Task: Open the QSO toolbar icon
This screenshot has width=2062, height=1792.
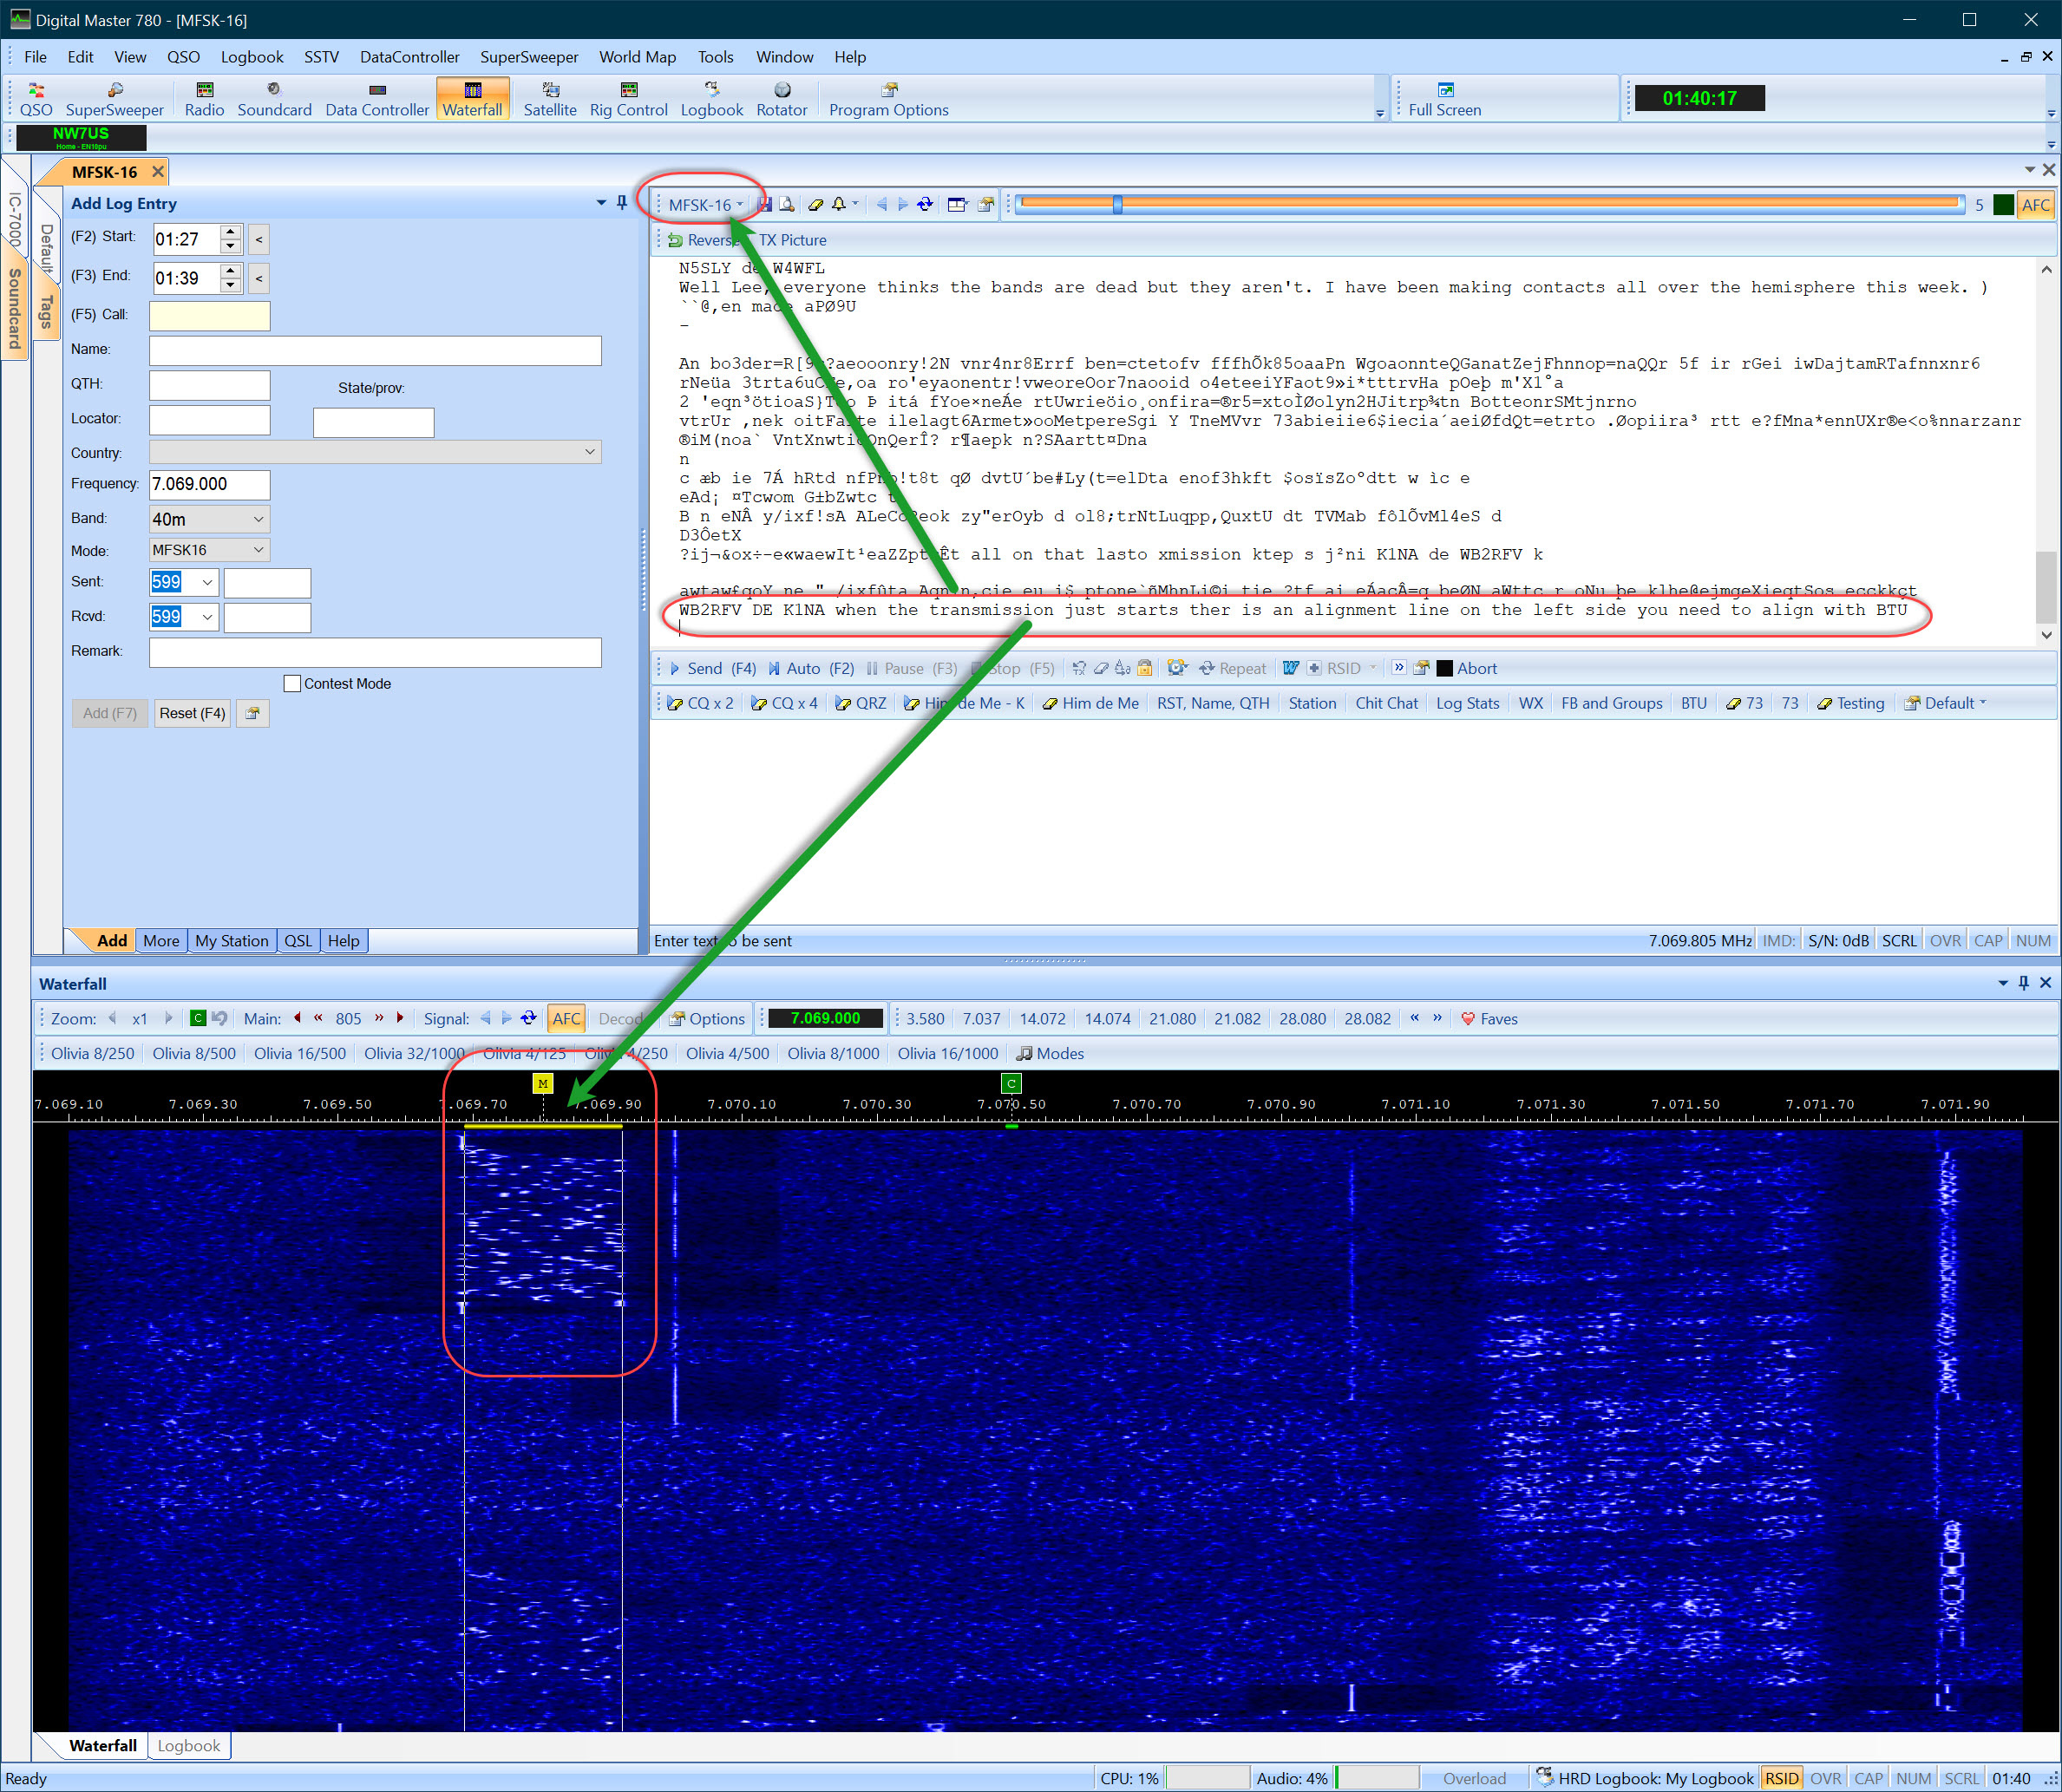Action: coord(36,100)
